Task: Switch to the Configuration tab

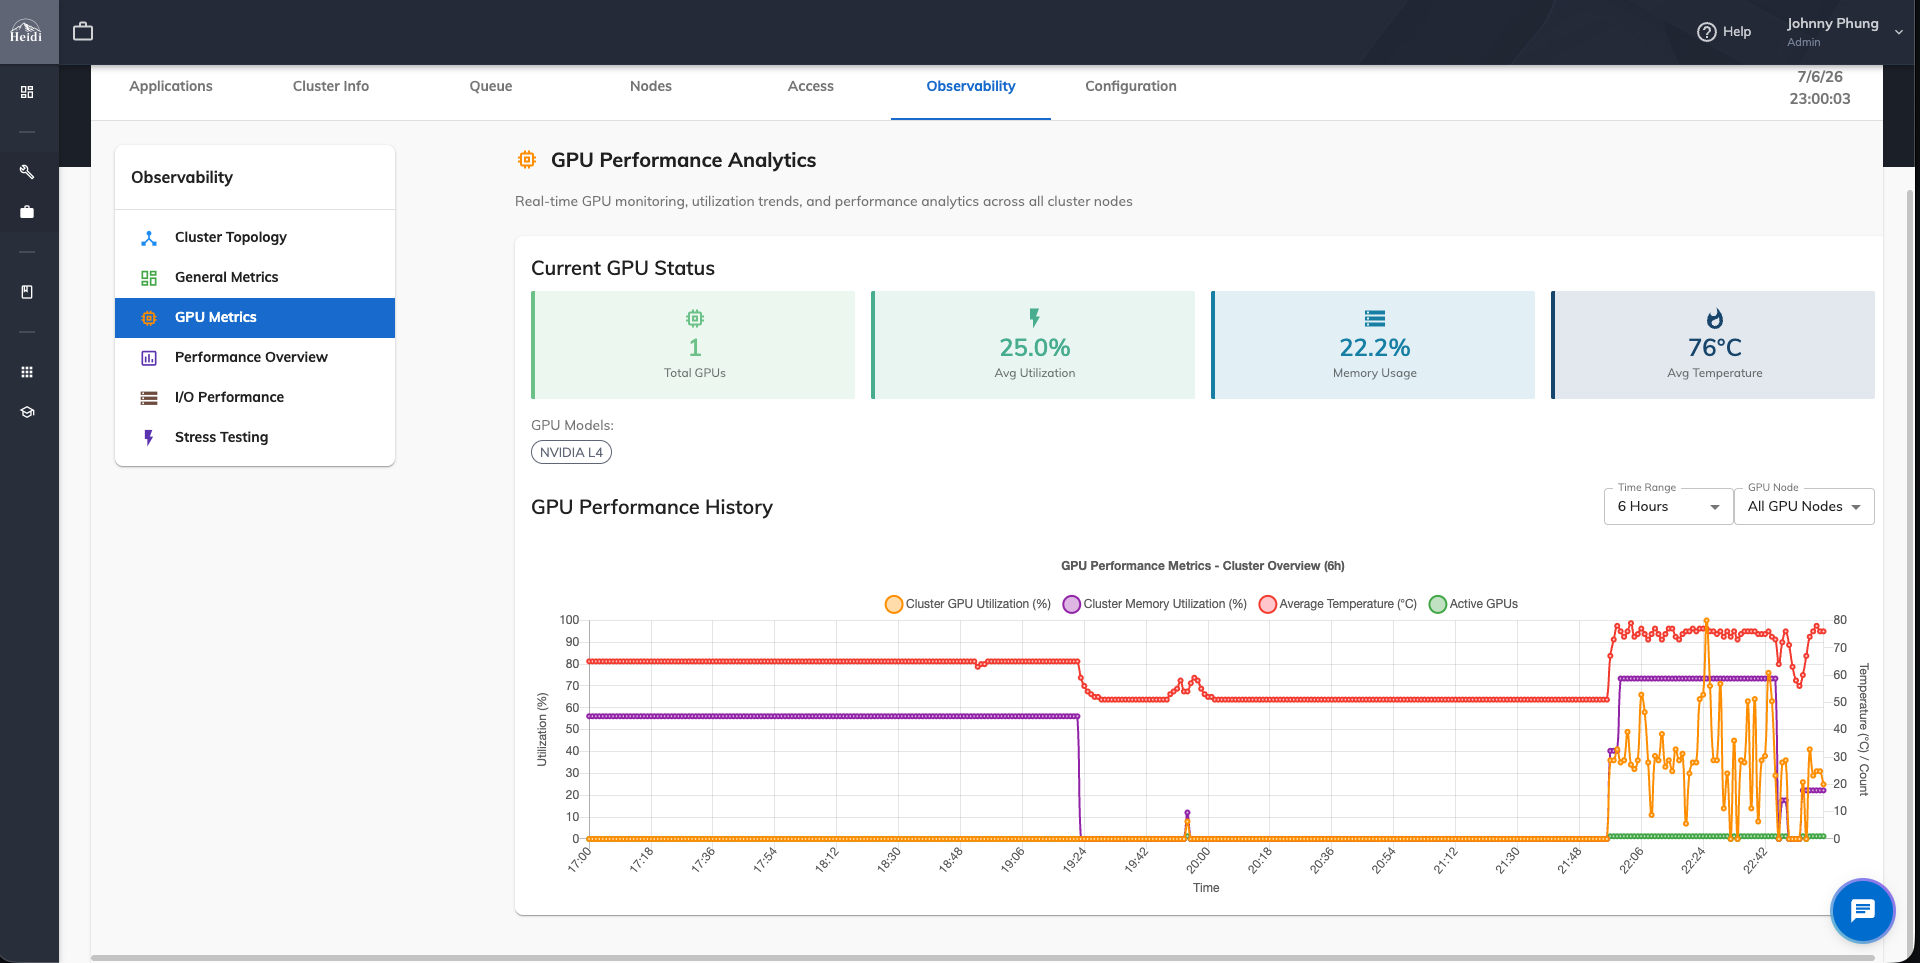Action: click(1131, 86)
